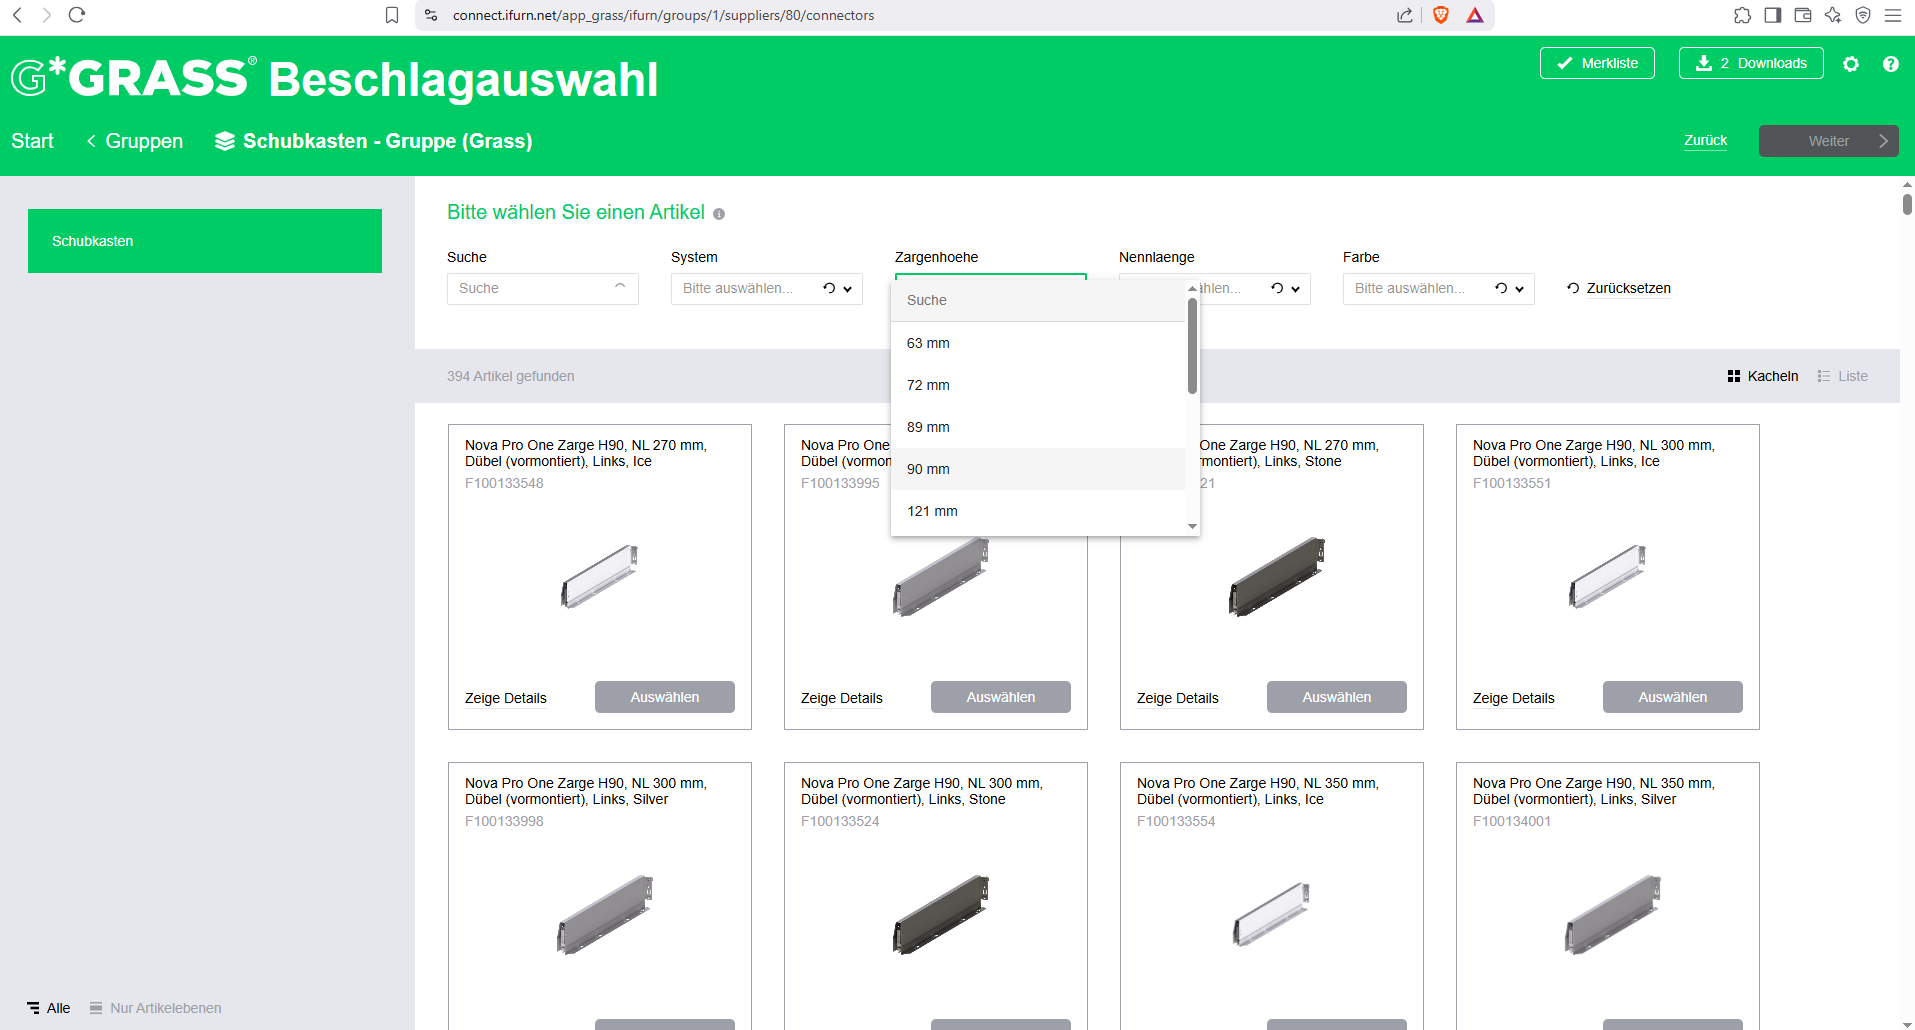
Task: Click the browser forward arrow
Action: point(46,15)
